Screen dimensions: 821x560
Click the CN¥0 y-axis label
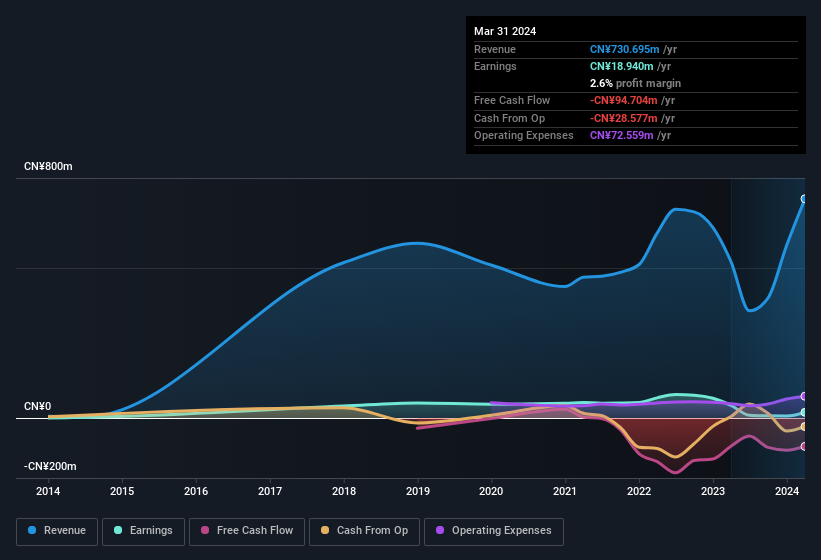tap(38, 406)
